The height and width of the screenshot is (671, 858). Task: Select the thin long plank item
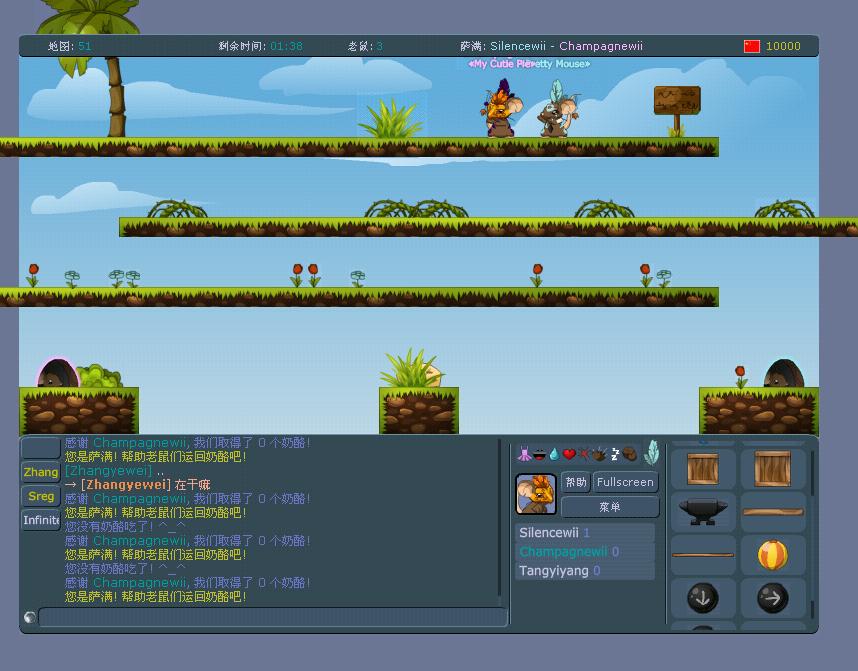(703, 555)
